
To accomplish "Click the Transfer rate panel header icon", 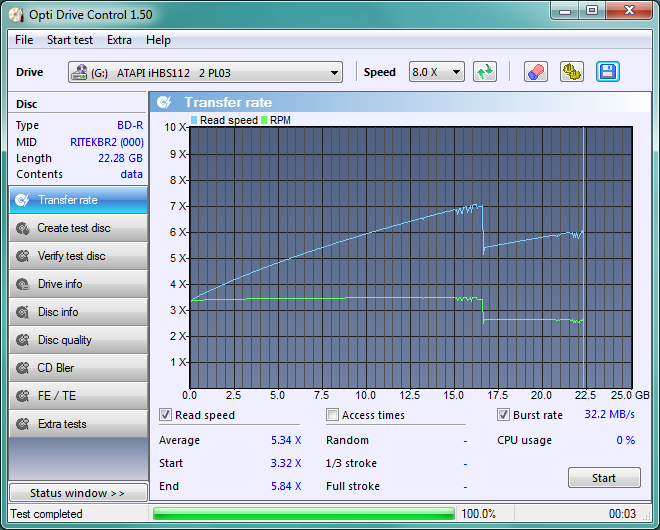I will click(164, 102).
